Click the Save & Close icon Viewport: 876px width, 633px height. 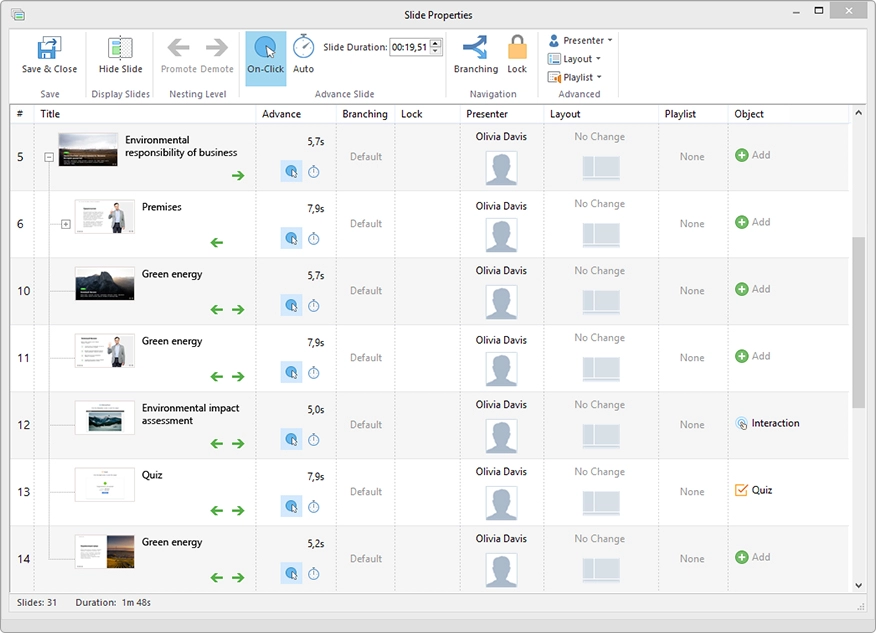pyautogui.click(x=49, y=49)
